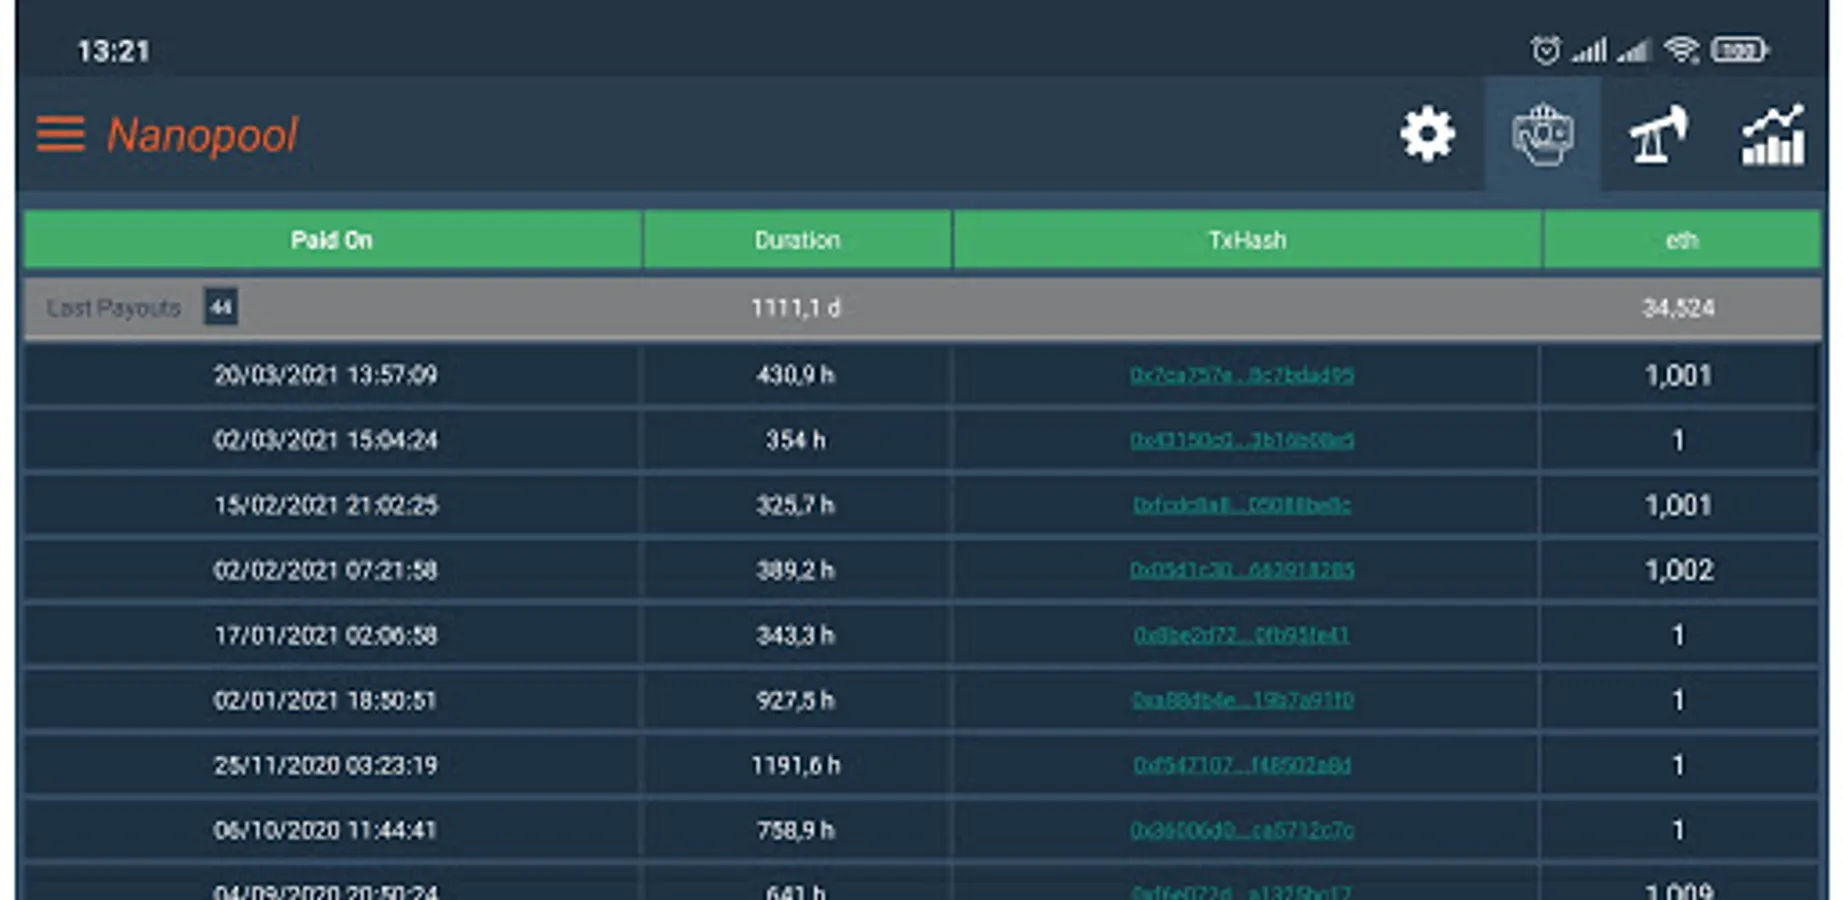The height and width of the screenshot is (900, 1843).
Task: Tap the Wi-Fi status icon
Action: tap(1682, 49)
